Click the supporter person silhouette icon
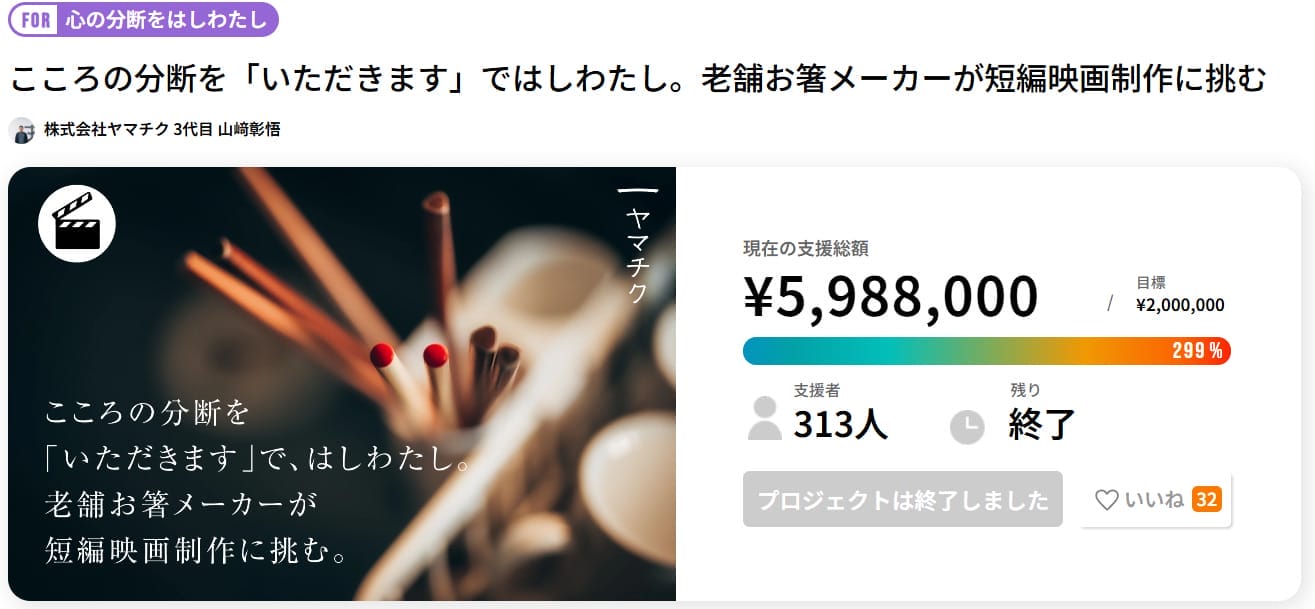This screenshot has height=609, width=1315. (x=765, y=418)
